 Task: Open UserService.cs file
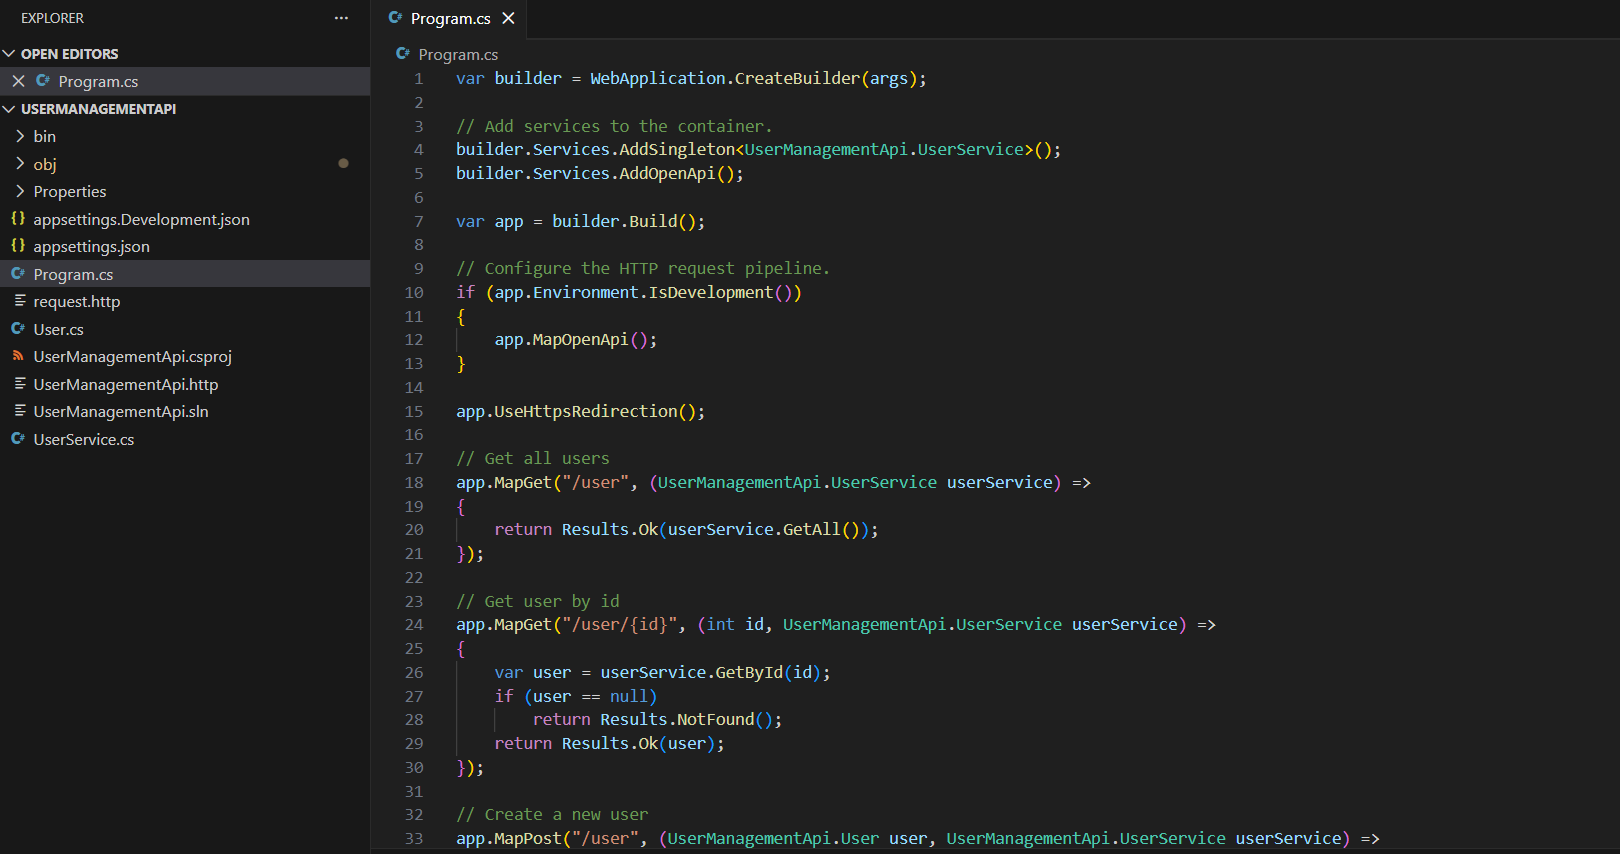[83, 439]
